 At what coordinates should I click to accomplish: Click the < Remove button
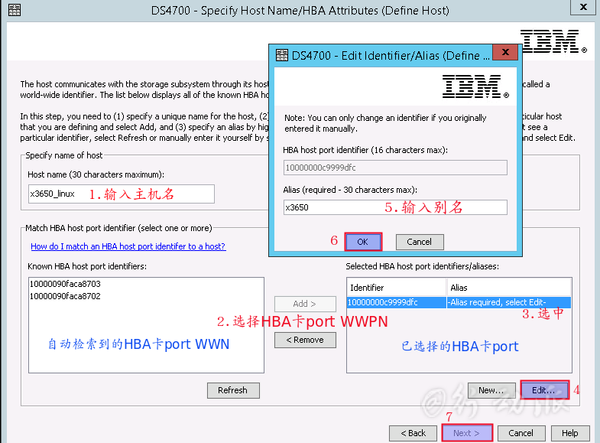(x=305, y=340)
